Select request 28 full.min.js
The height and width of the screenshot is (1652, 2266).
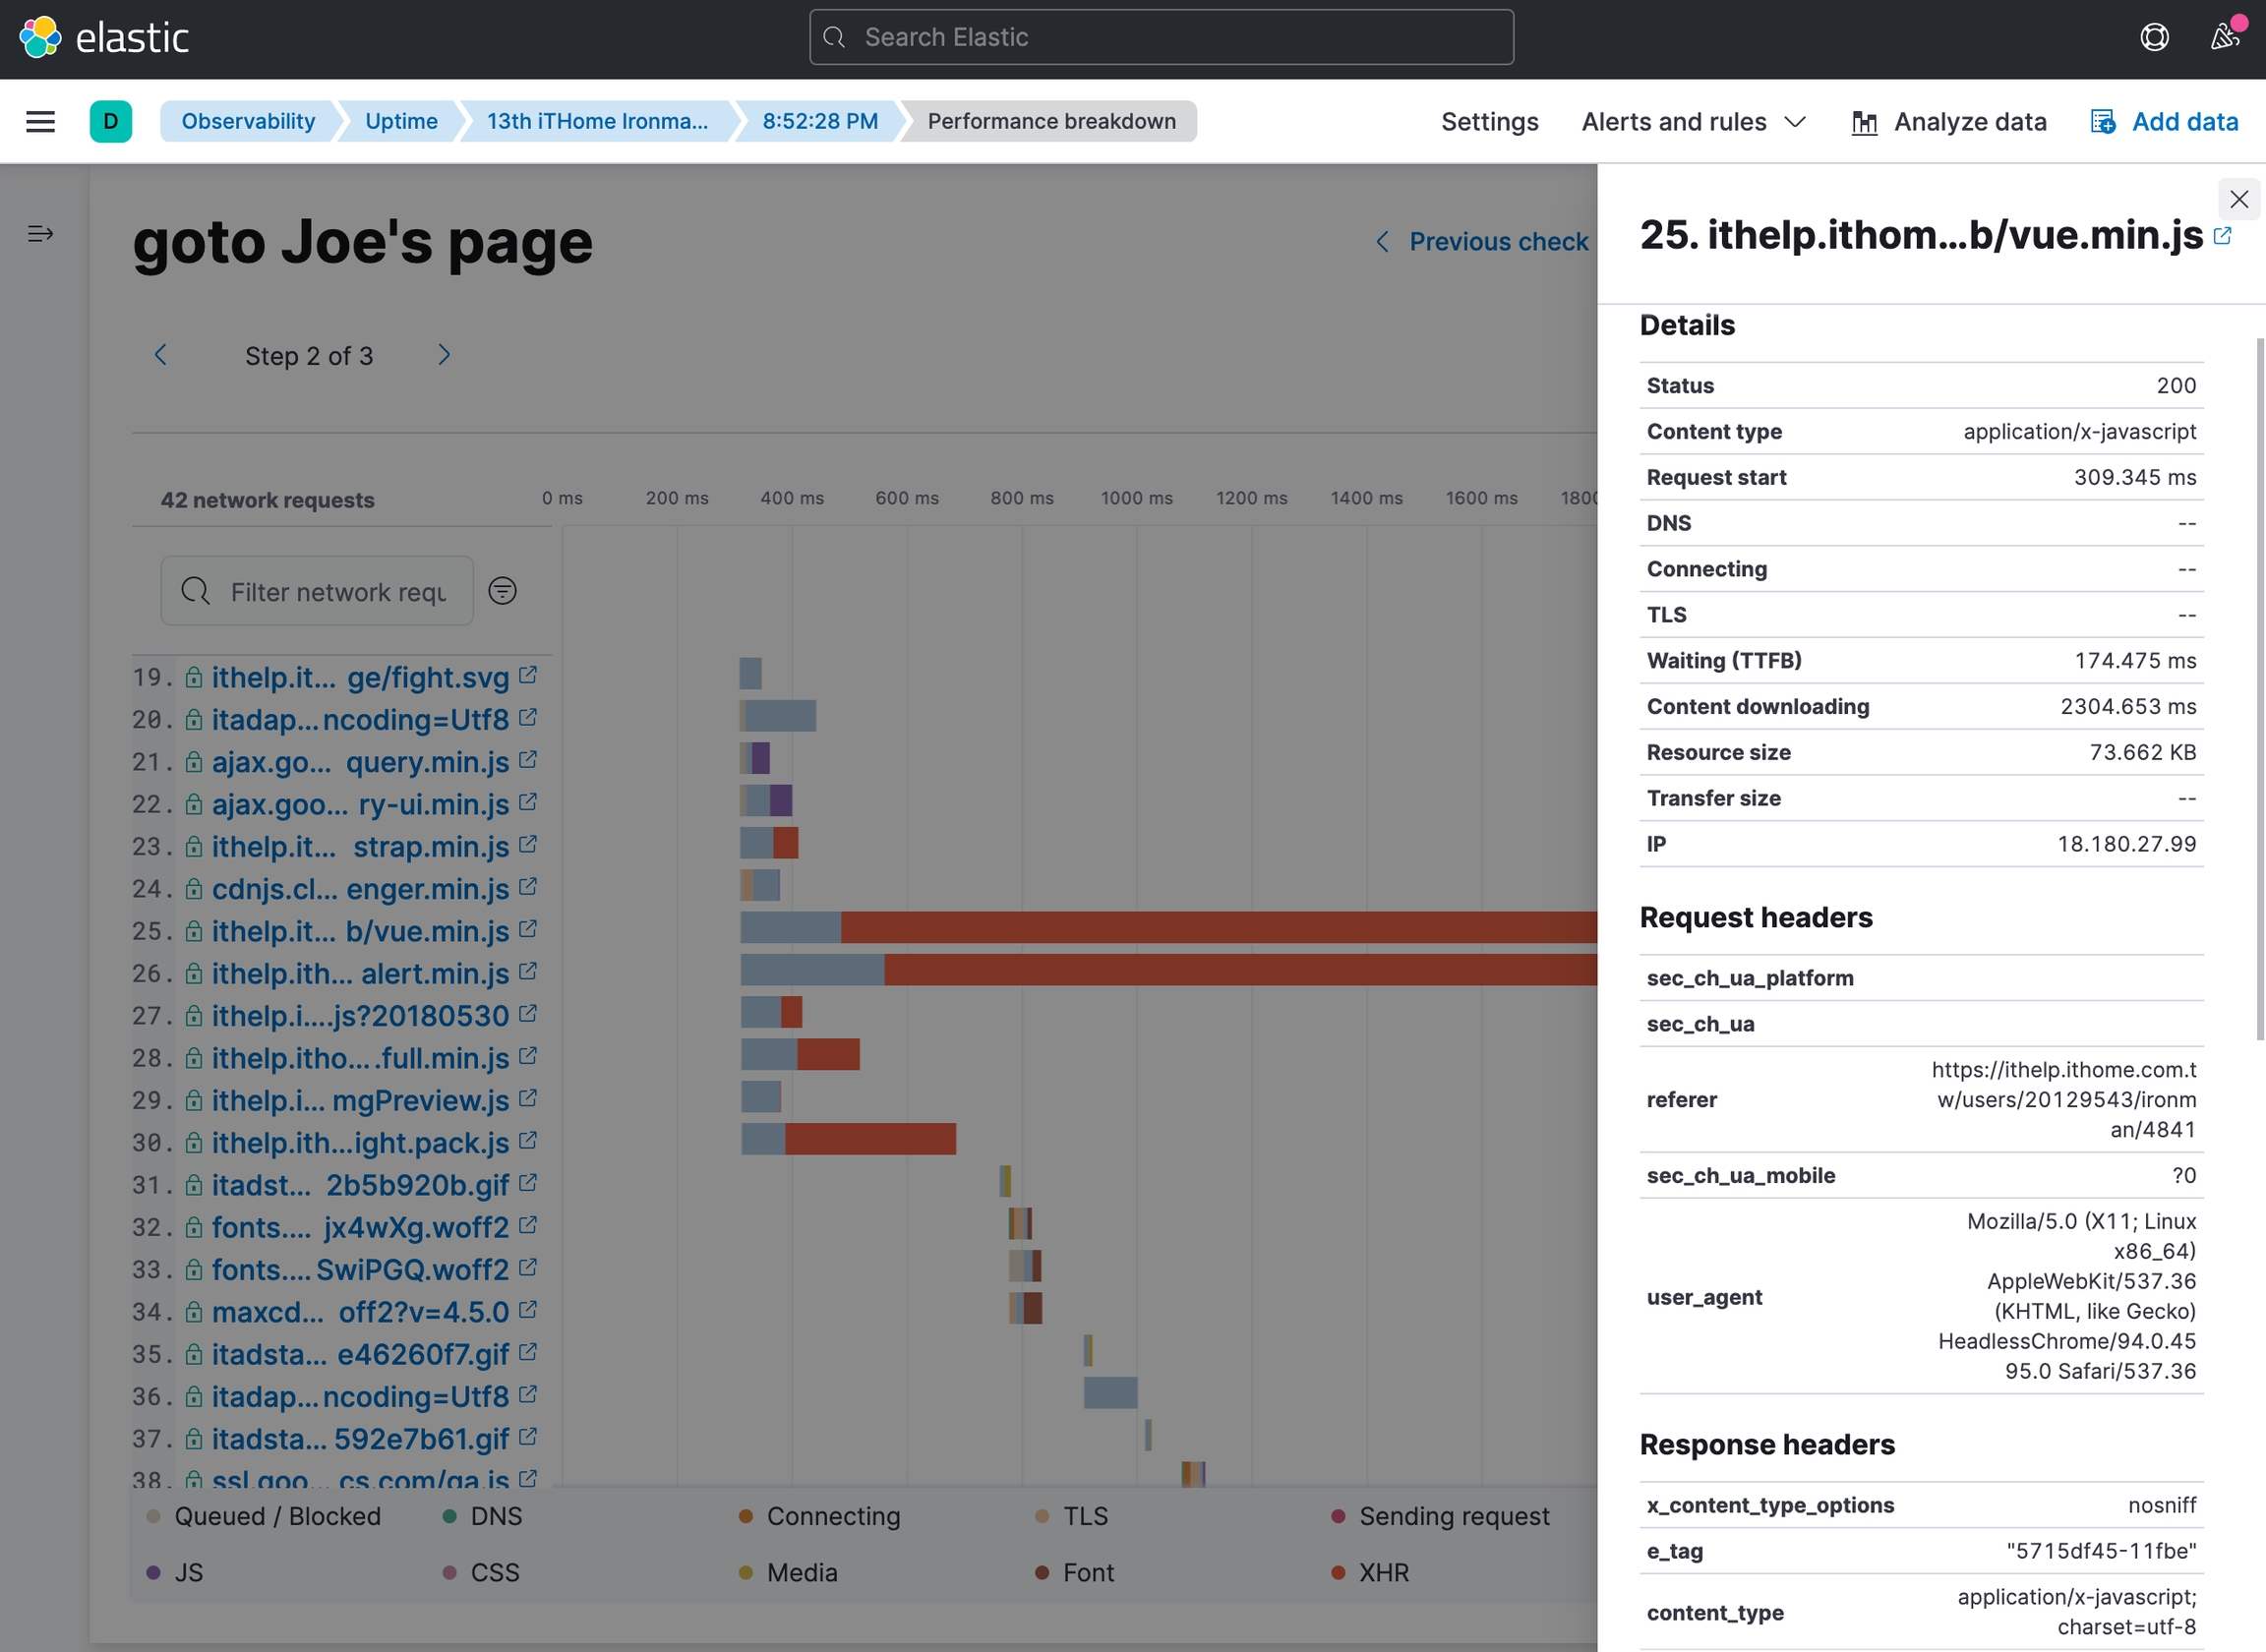360,1057
